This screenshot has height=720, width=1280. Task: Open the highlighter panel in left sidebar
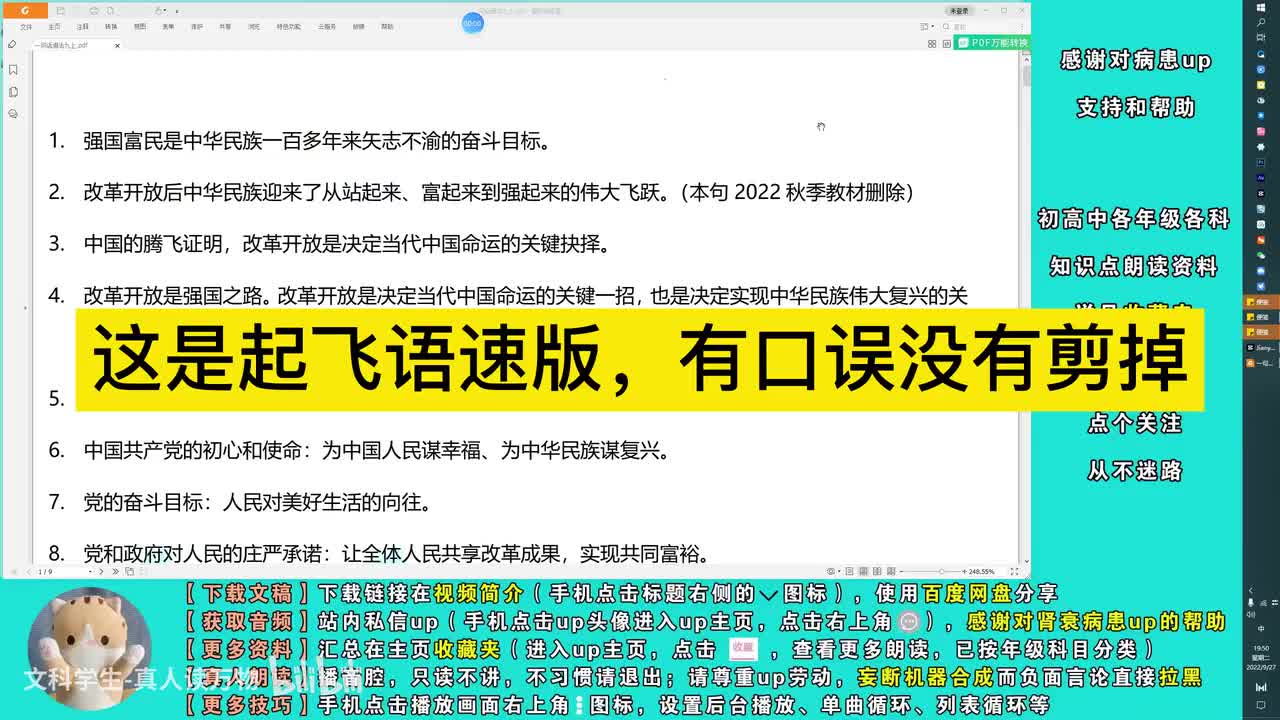tap(12, 45)
